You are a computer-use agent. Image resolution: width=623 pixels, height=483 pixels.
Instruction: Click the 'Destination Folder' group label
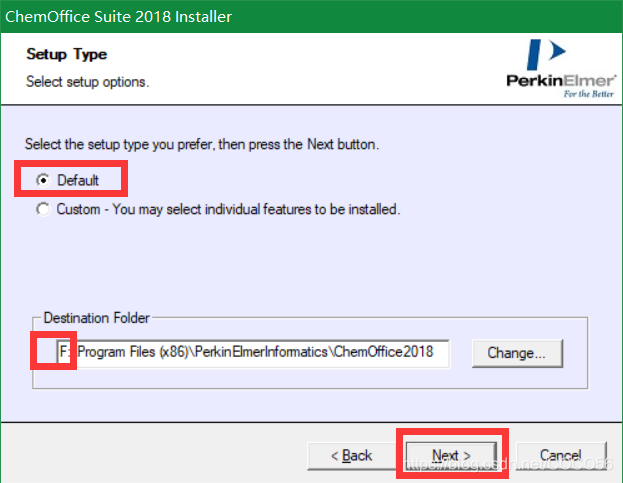pos(97,318)
